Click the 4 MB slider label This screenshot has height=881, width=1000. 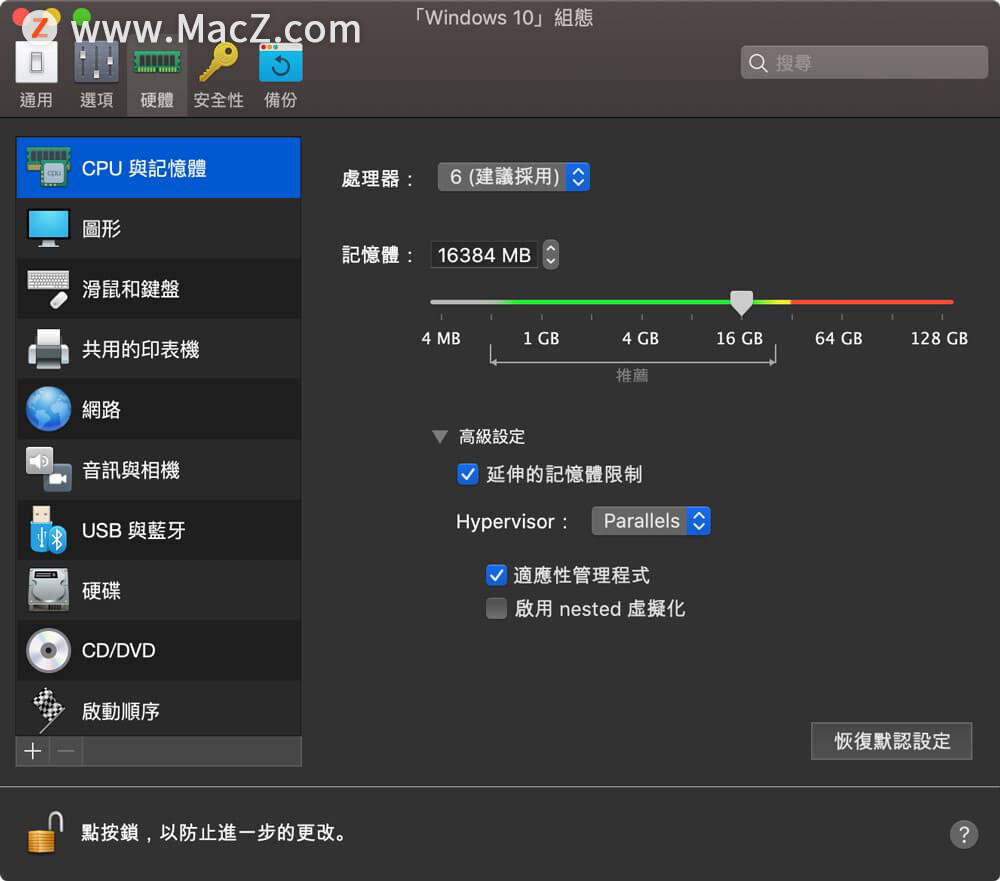point(441,338)
